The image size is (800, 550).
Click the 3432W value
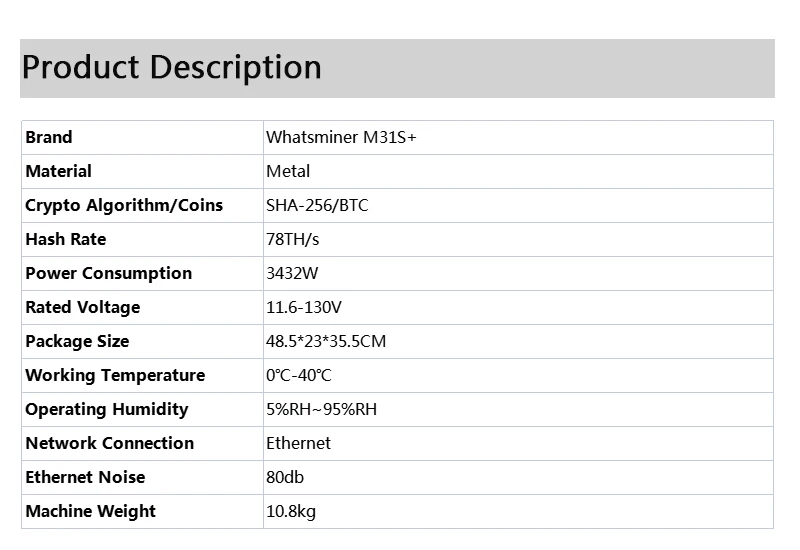292,273
